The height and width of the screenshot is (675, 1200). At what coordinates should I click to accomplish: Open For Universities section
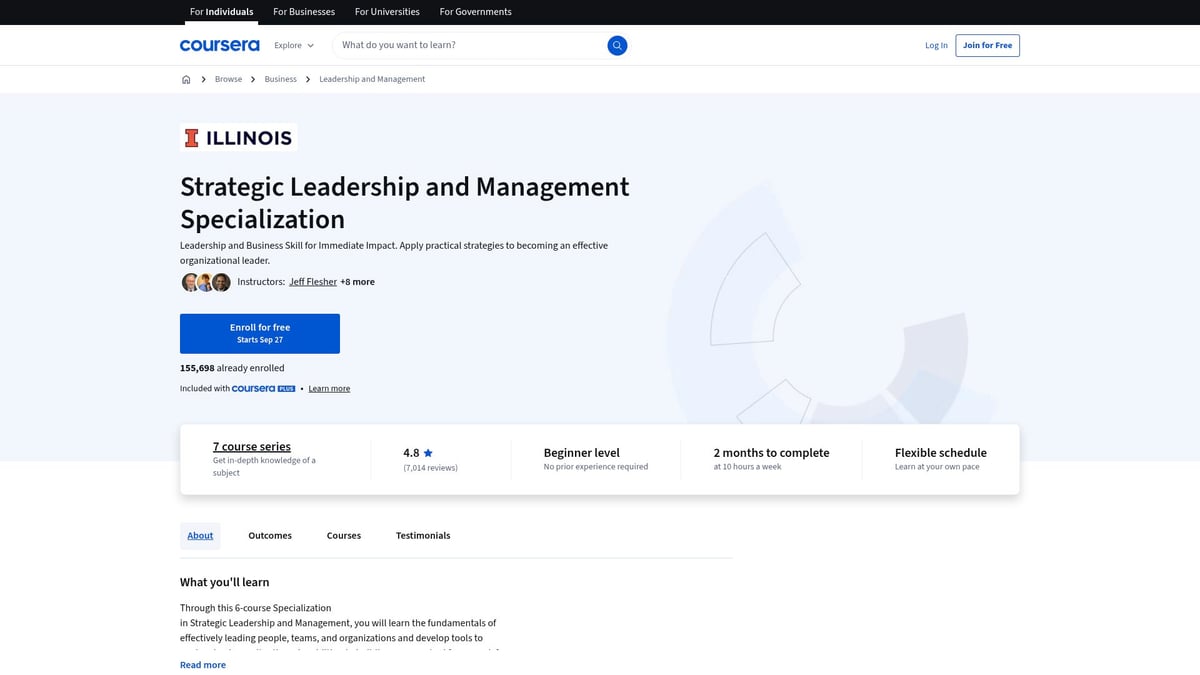click(x=387, y=12)
